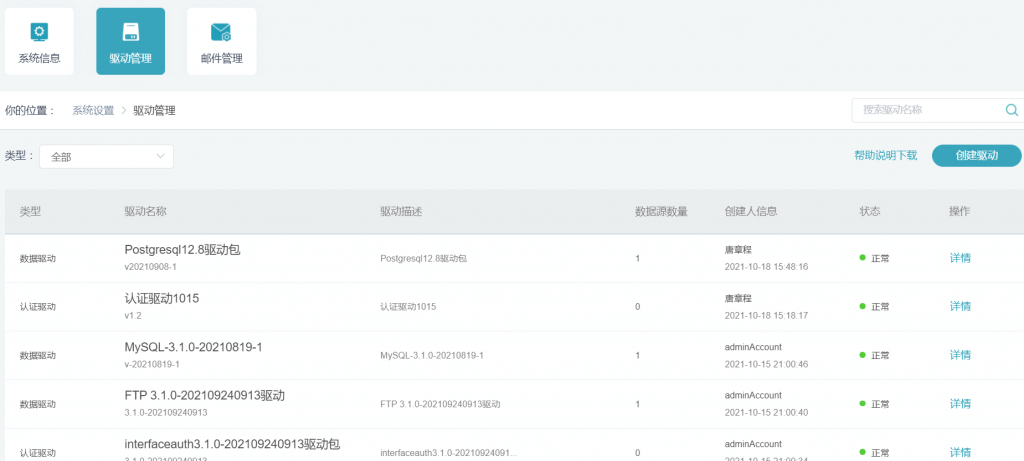Go to 系统设置 in the breadcrumb
Screen dimensions: 1024x461
[93, 110]
